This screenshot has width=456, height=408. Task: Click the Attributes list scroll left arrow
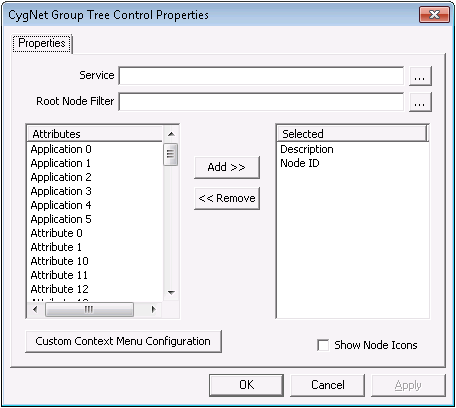click(x=35, y=309)
